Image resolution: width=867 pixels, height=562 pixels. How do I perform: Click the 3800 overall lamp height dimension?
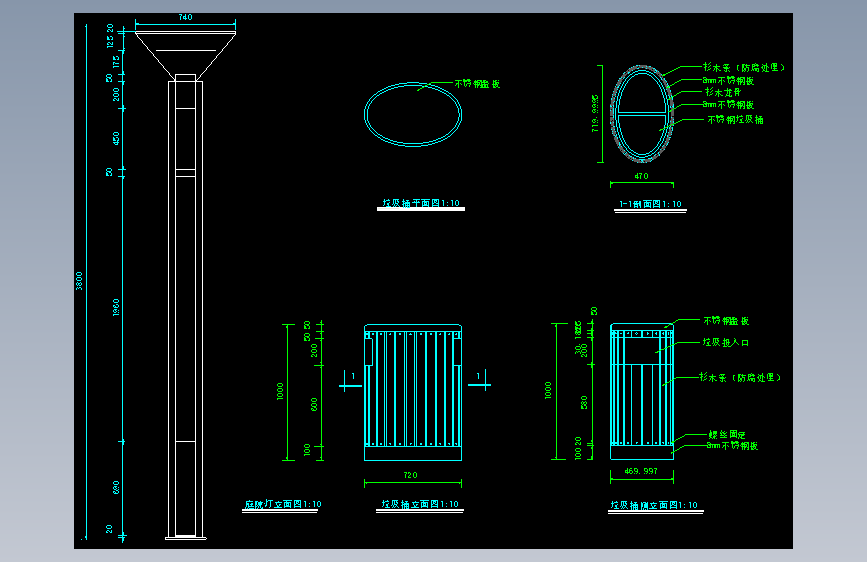[79, 280]
